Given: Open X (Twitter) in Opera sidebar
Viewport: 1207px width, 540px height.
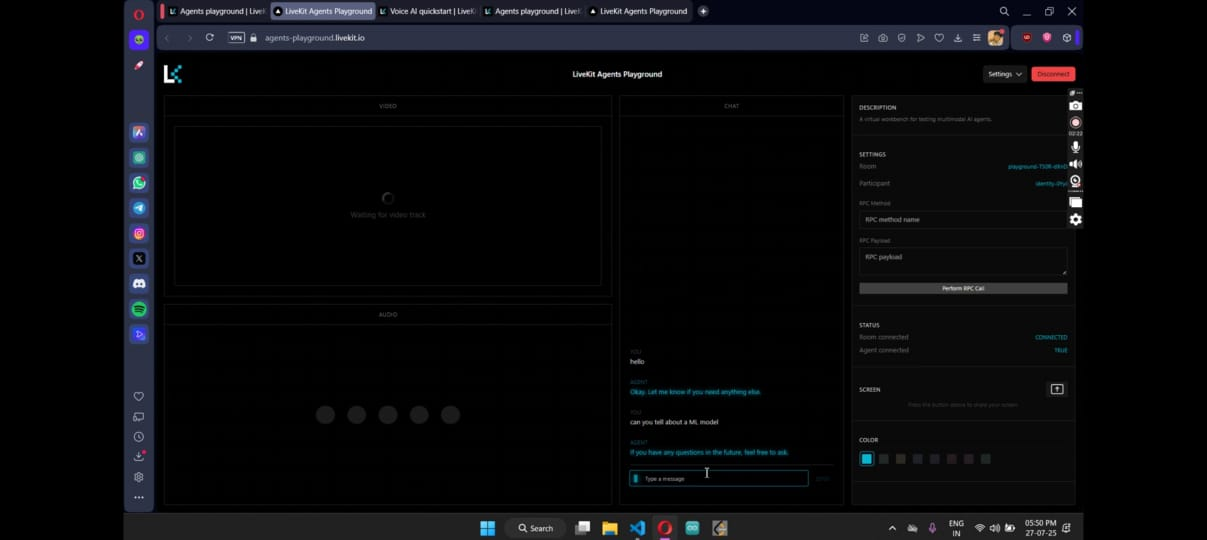Looking at the screenshot, I should coord(139,258).
